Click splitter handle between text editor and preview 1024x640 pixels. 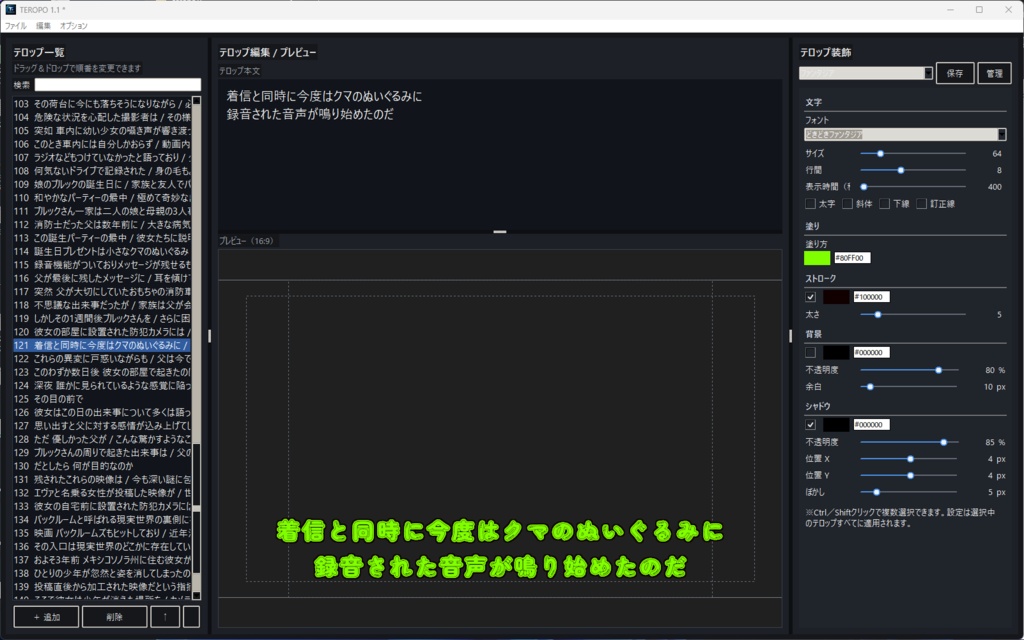500,232
